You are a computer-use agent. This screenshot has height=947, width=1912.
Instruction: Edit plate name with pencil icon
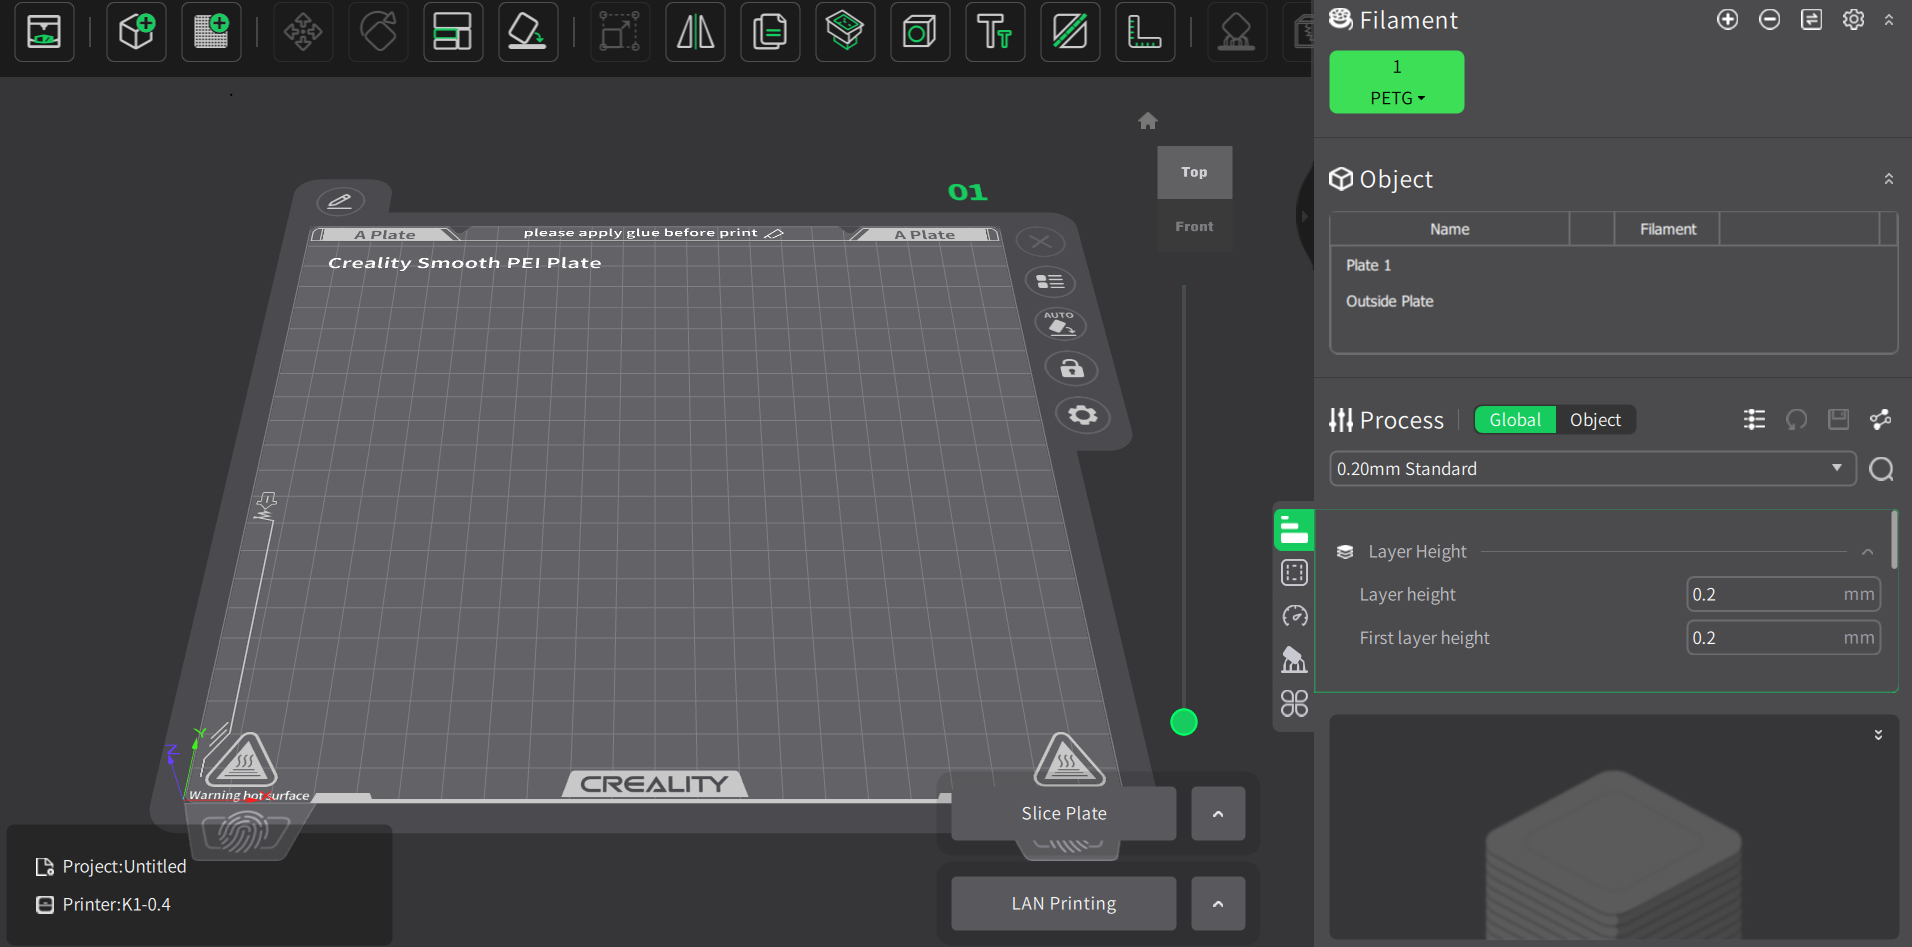(x=340, y=202)
